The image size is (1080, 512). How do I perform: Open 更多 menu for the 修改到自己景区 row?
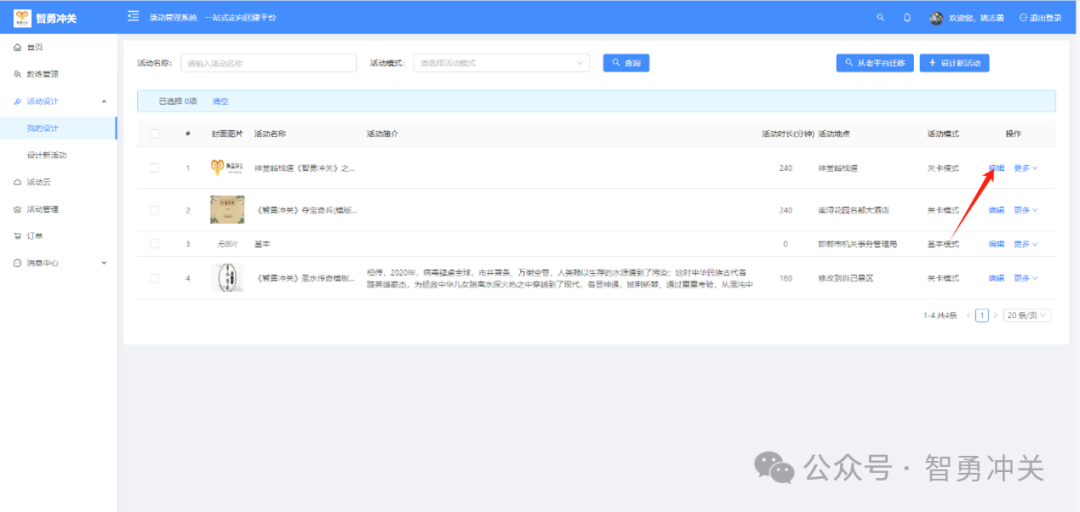pyautogui.click(x=1026, y=278)
